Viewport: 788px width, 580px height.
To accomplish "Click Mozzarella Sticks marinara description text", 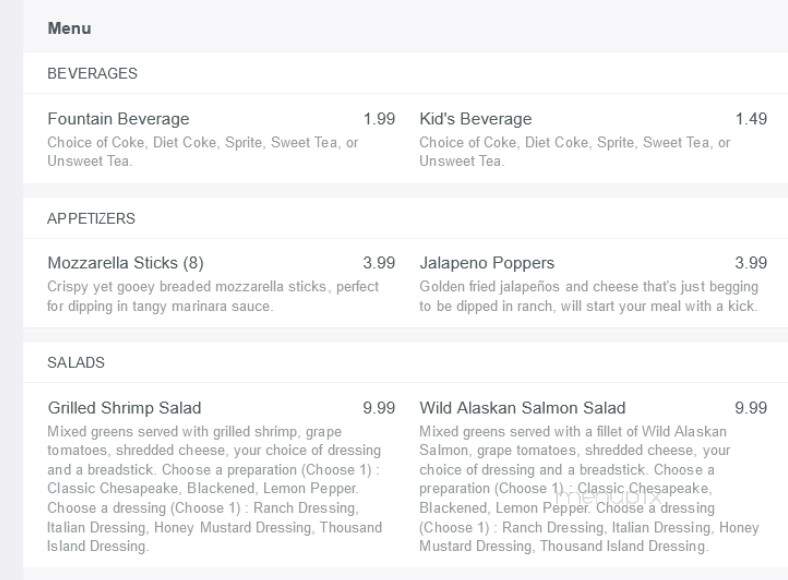I will click(x=213, y=296).
